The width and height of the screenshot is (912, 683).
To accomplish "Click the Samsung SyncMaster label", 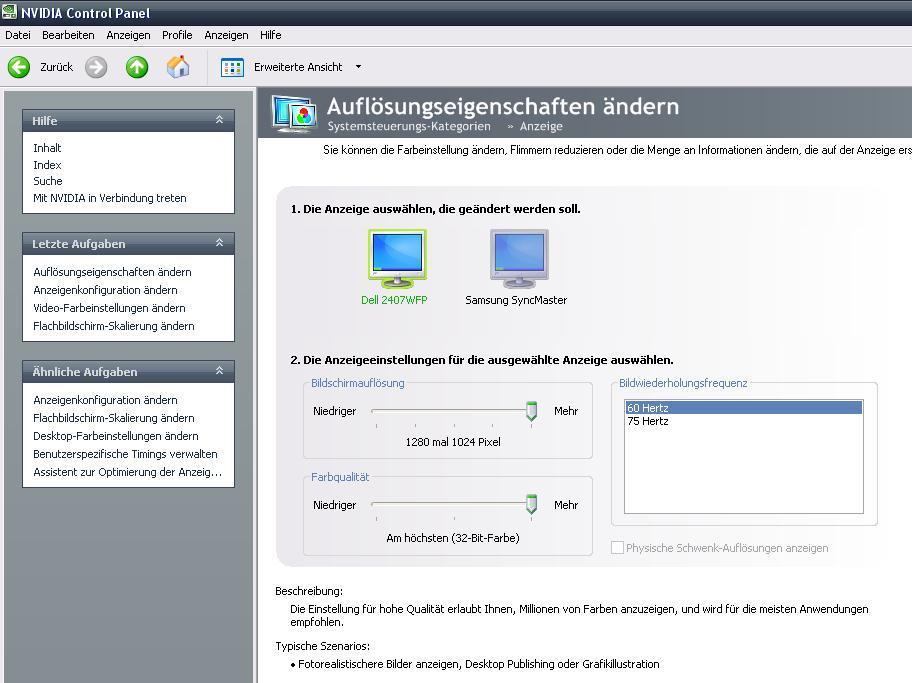I will 516,300.
